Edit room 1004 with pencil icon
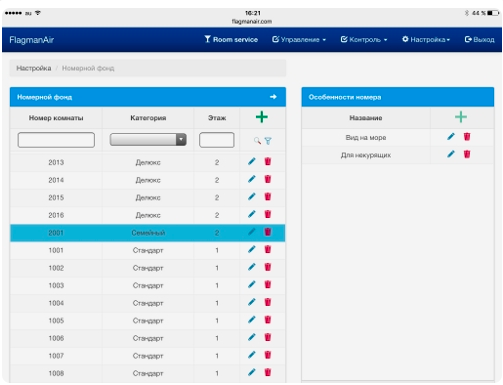 [252, 302]
